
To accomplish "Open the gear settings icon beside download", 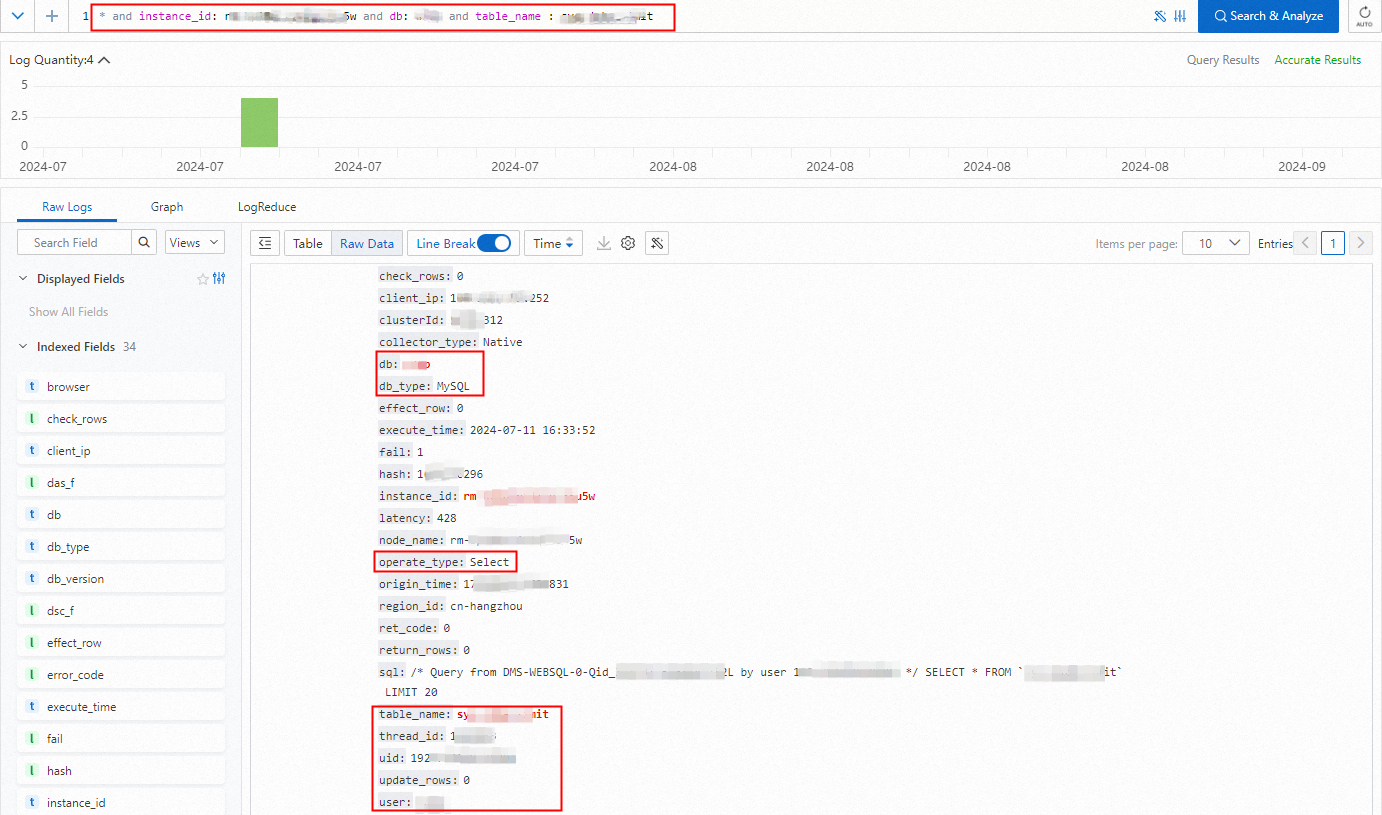I will tap(628, 243).
